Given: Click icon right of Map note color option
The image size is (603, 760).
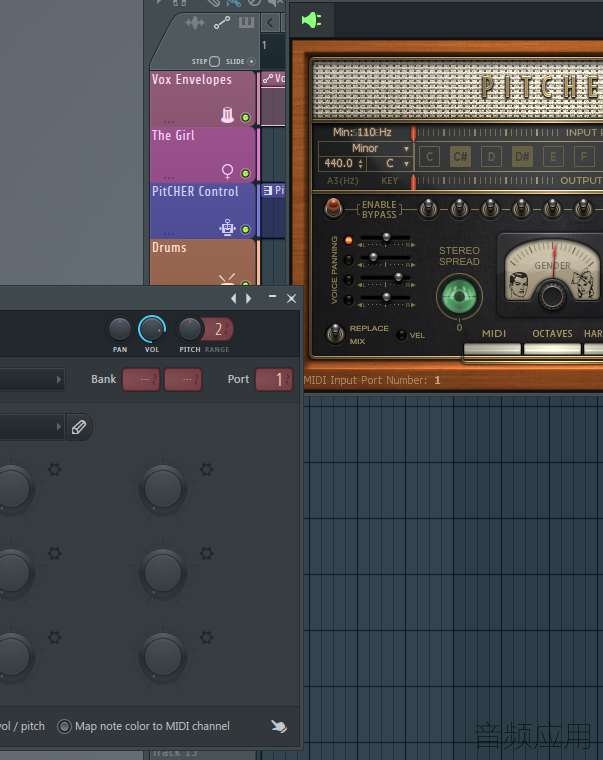Looking at the screenshot, I should (x=279, y=726).
